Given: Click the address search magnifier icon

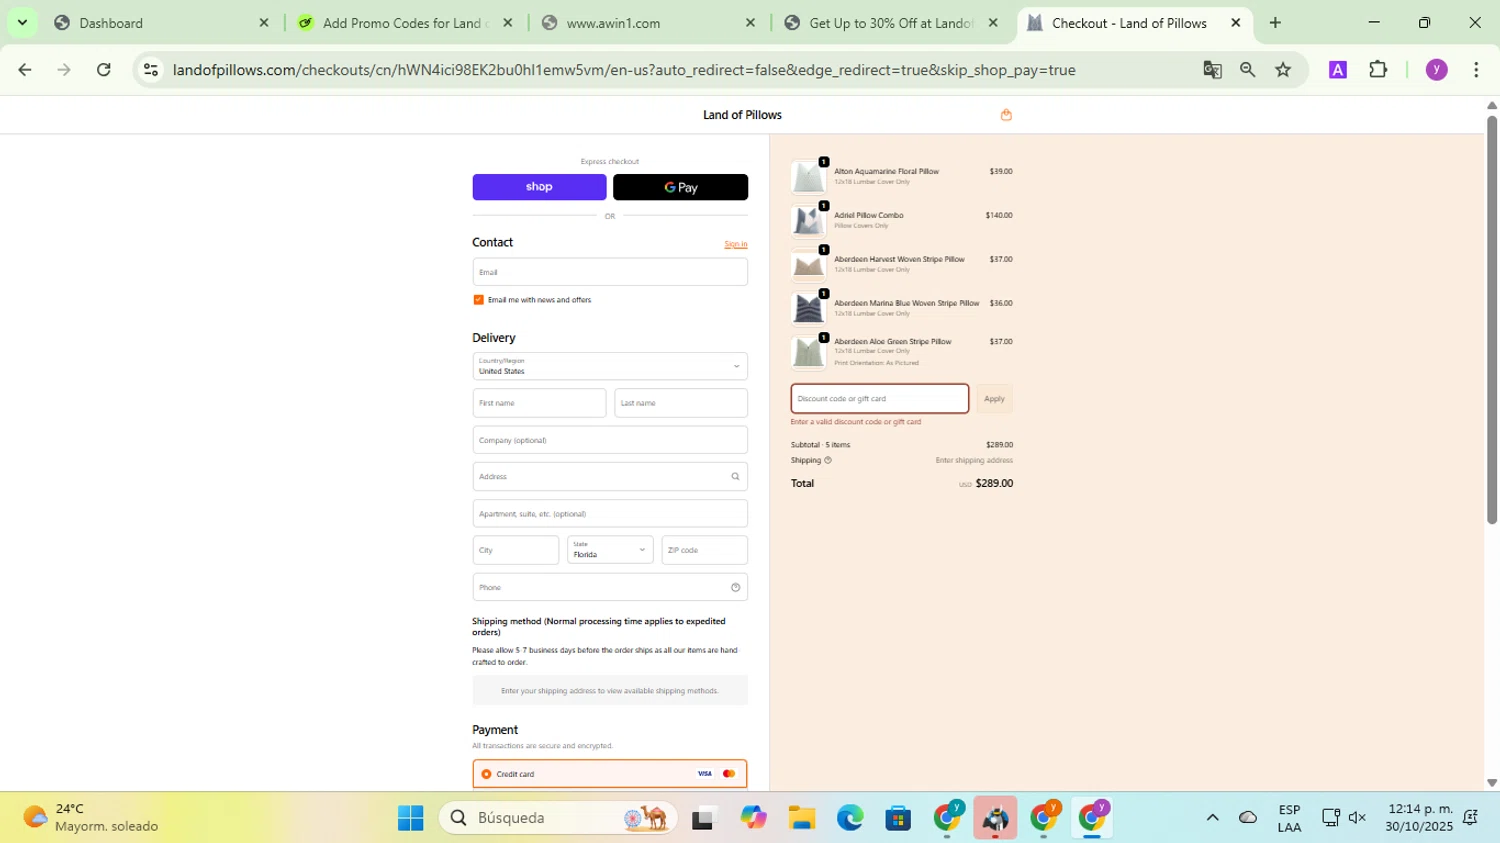Looking at the screenshot, I should point(735,477).
